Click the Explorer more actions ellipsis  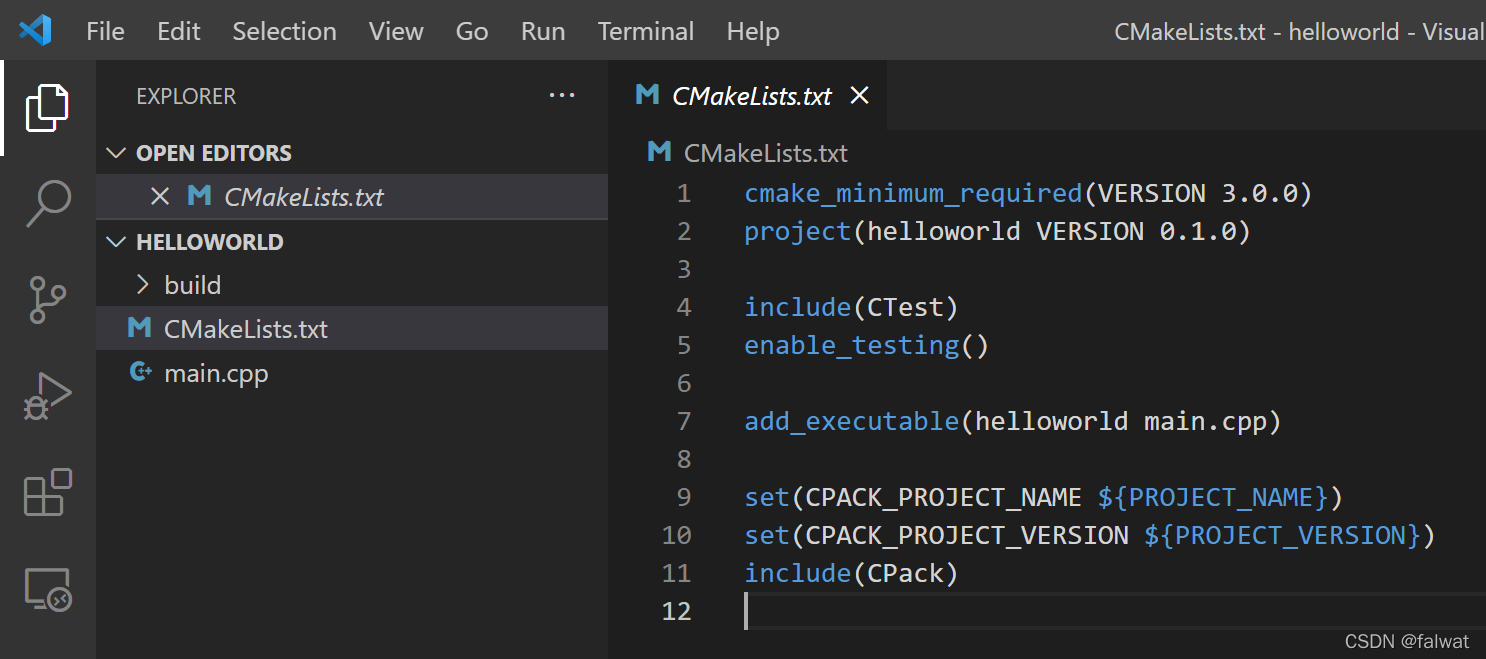click(562, 96)
